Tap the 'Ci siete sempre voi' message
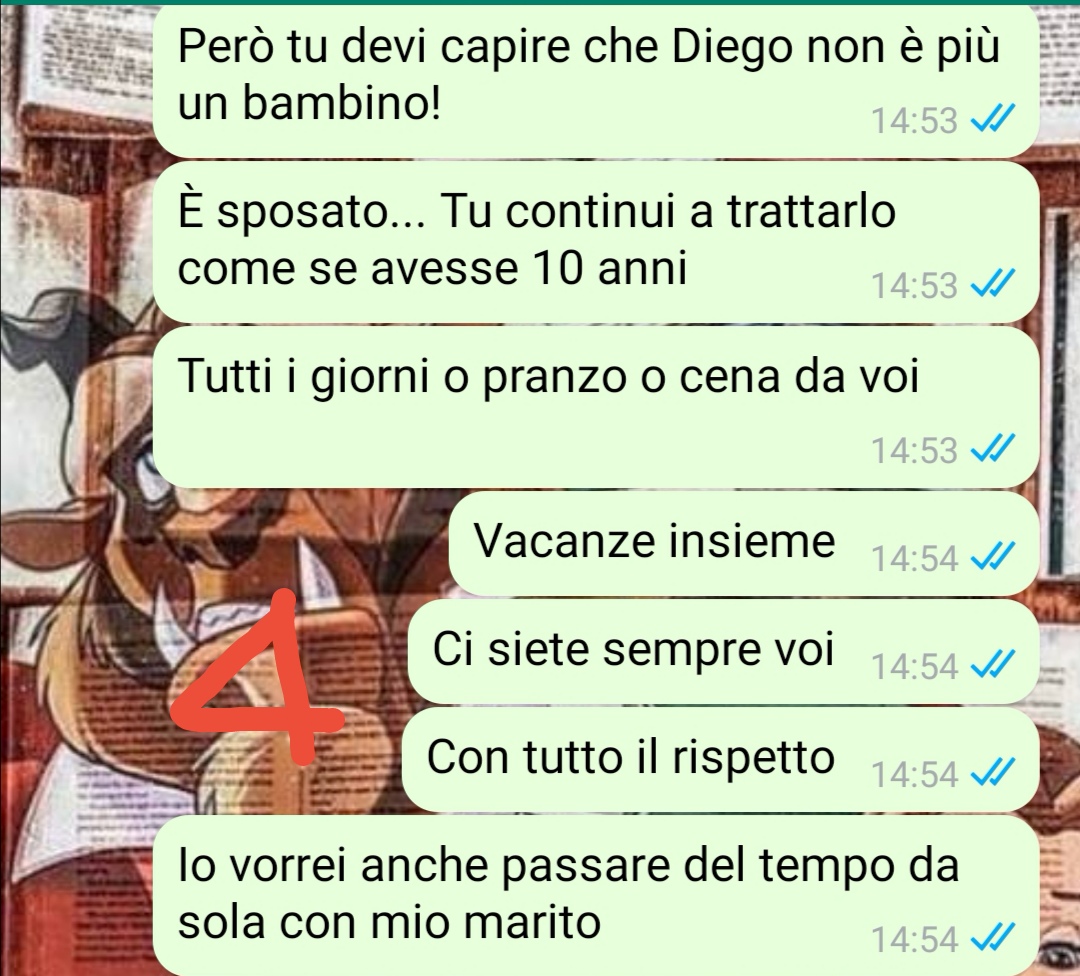 pyautogui.click(x=723, y=652)
